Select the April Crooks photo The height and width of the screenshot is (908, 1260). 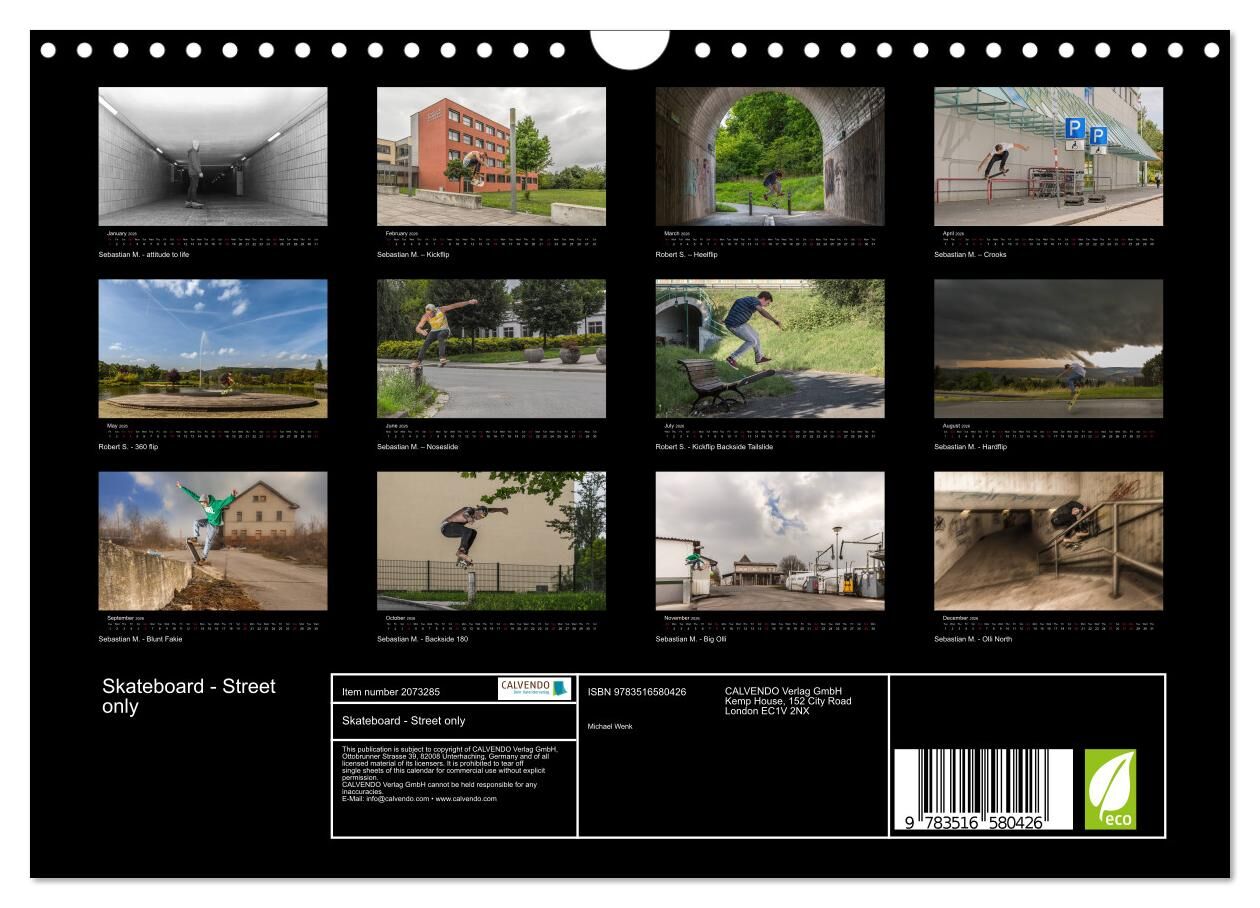[x=1048, y=156]
